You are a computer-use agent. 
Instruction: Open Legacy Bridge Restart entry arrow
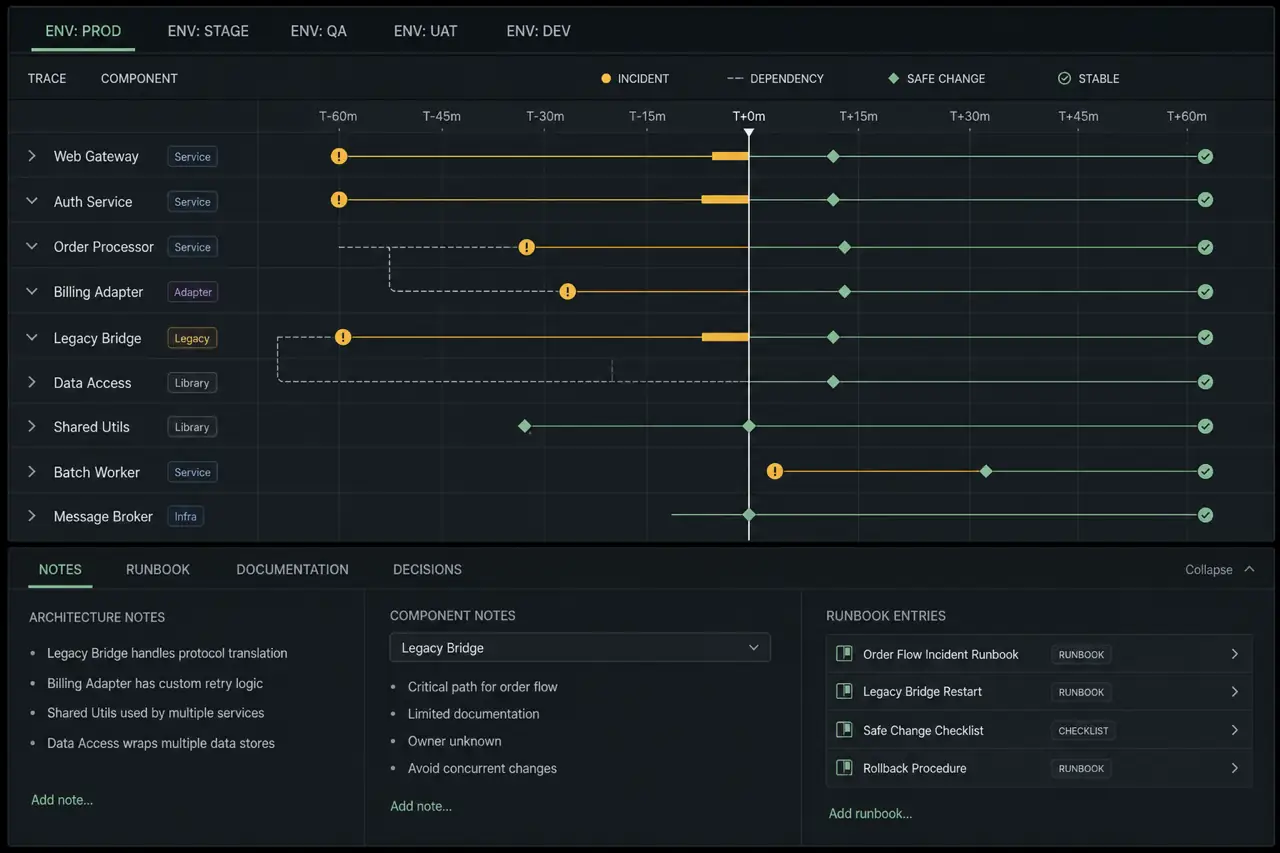(1235, 691)
